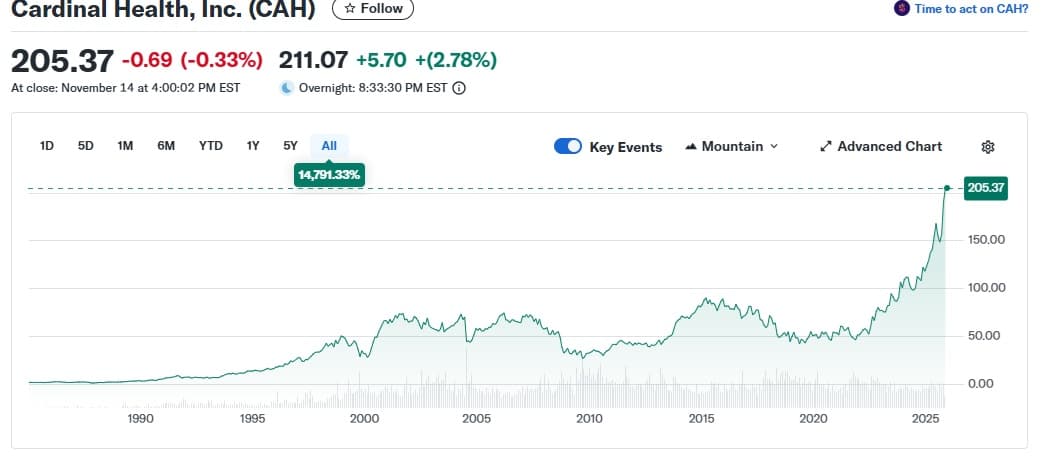This screenshot has height=462, width=1048.
Task: Click the 14,791.33% return badge
Action: 330,175
